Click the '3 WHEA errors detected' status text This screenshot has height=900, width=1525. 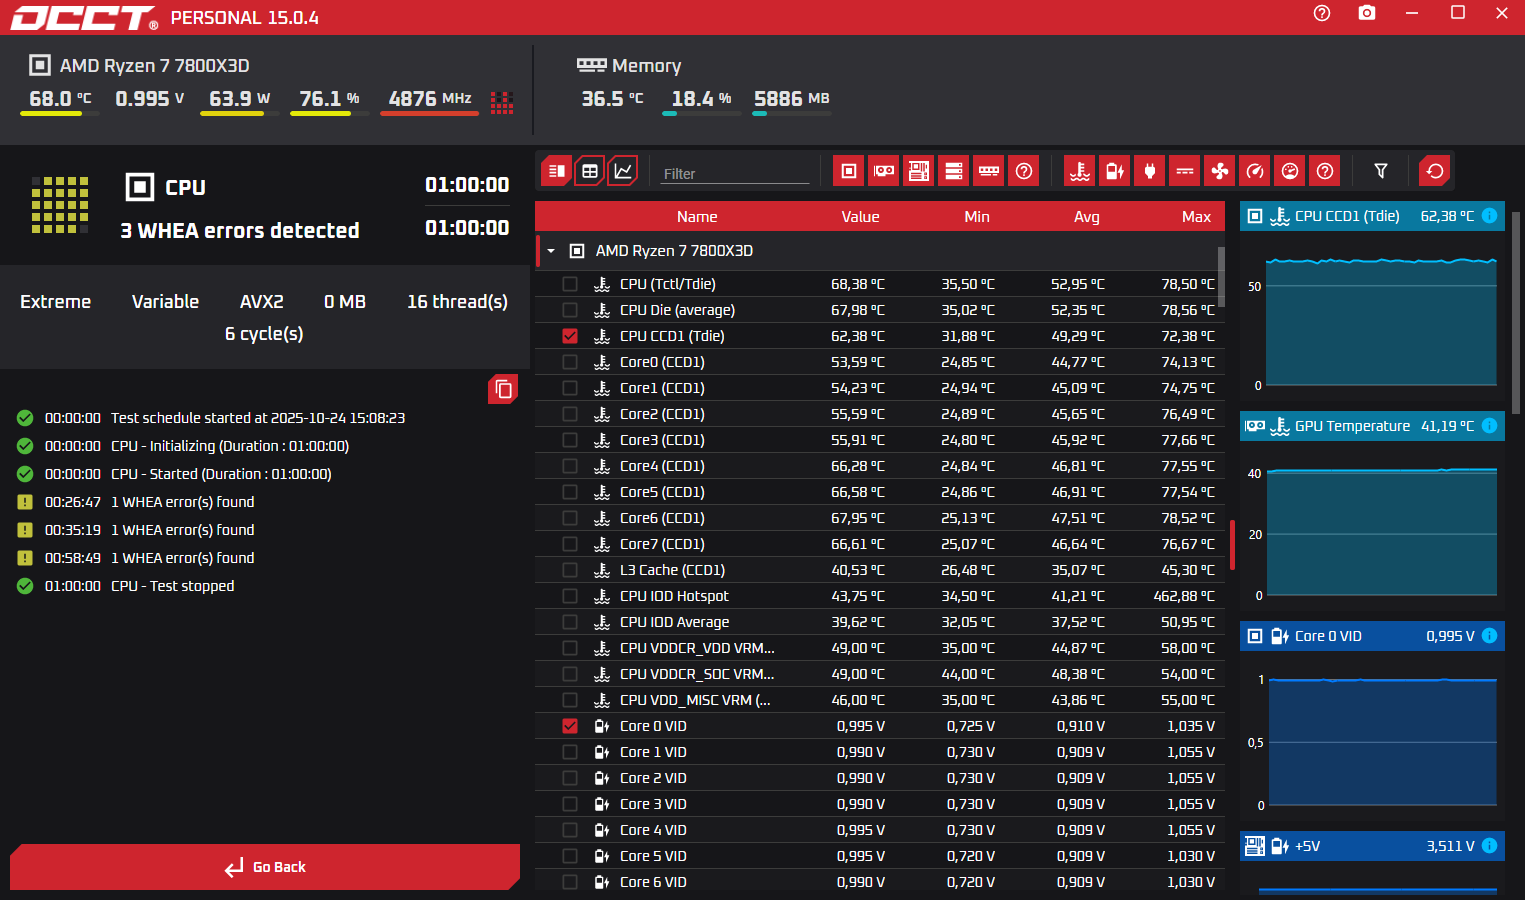tap(240, 231)
